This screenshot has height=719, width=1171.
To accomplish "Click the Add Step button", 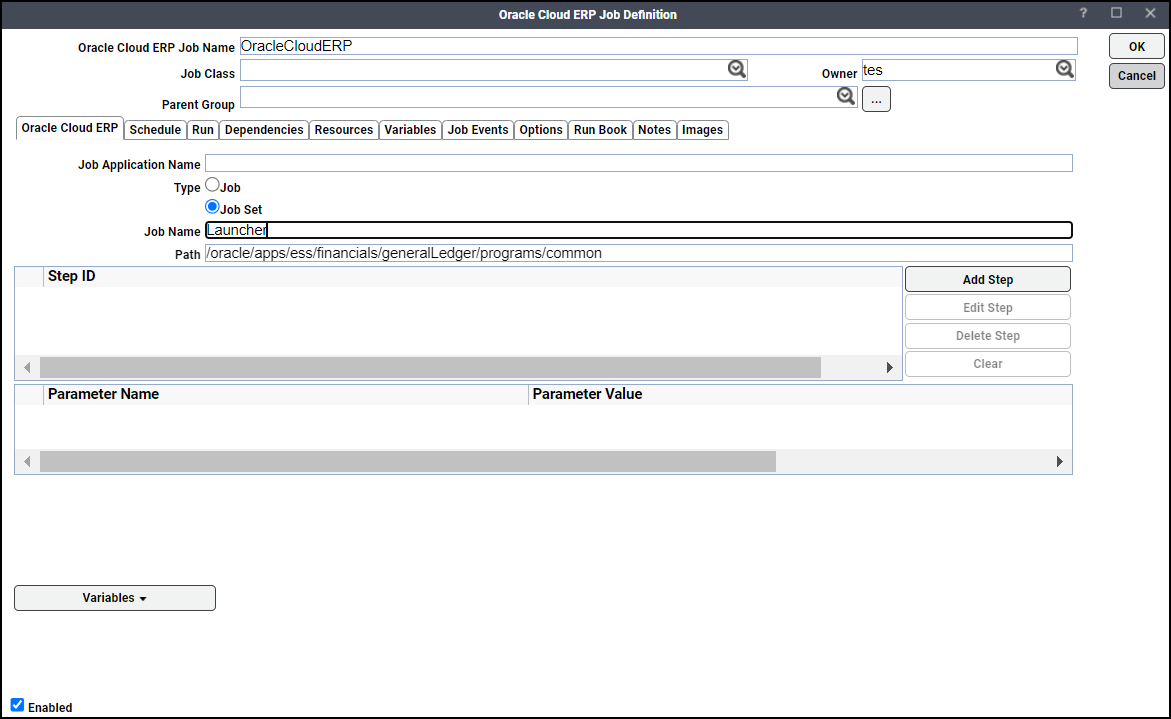I will pos(987,279).
